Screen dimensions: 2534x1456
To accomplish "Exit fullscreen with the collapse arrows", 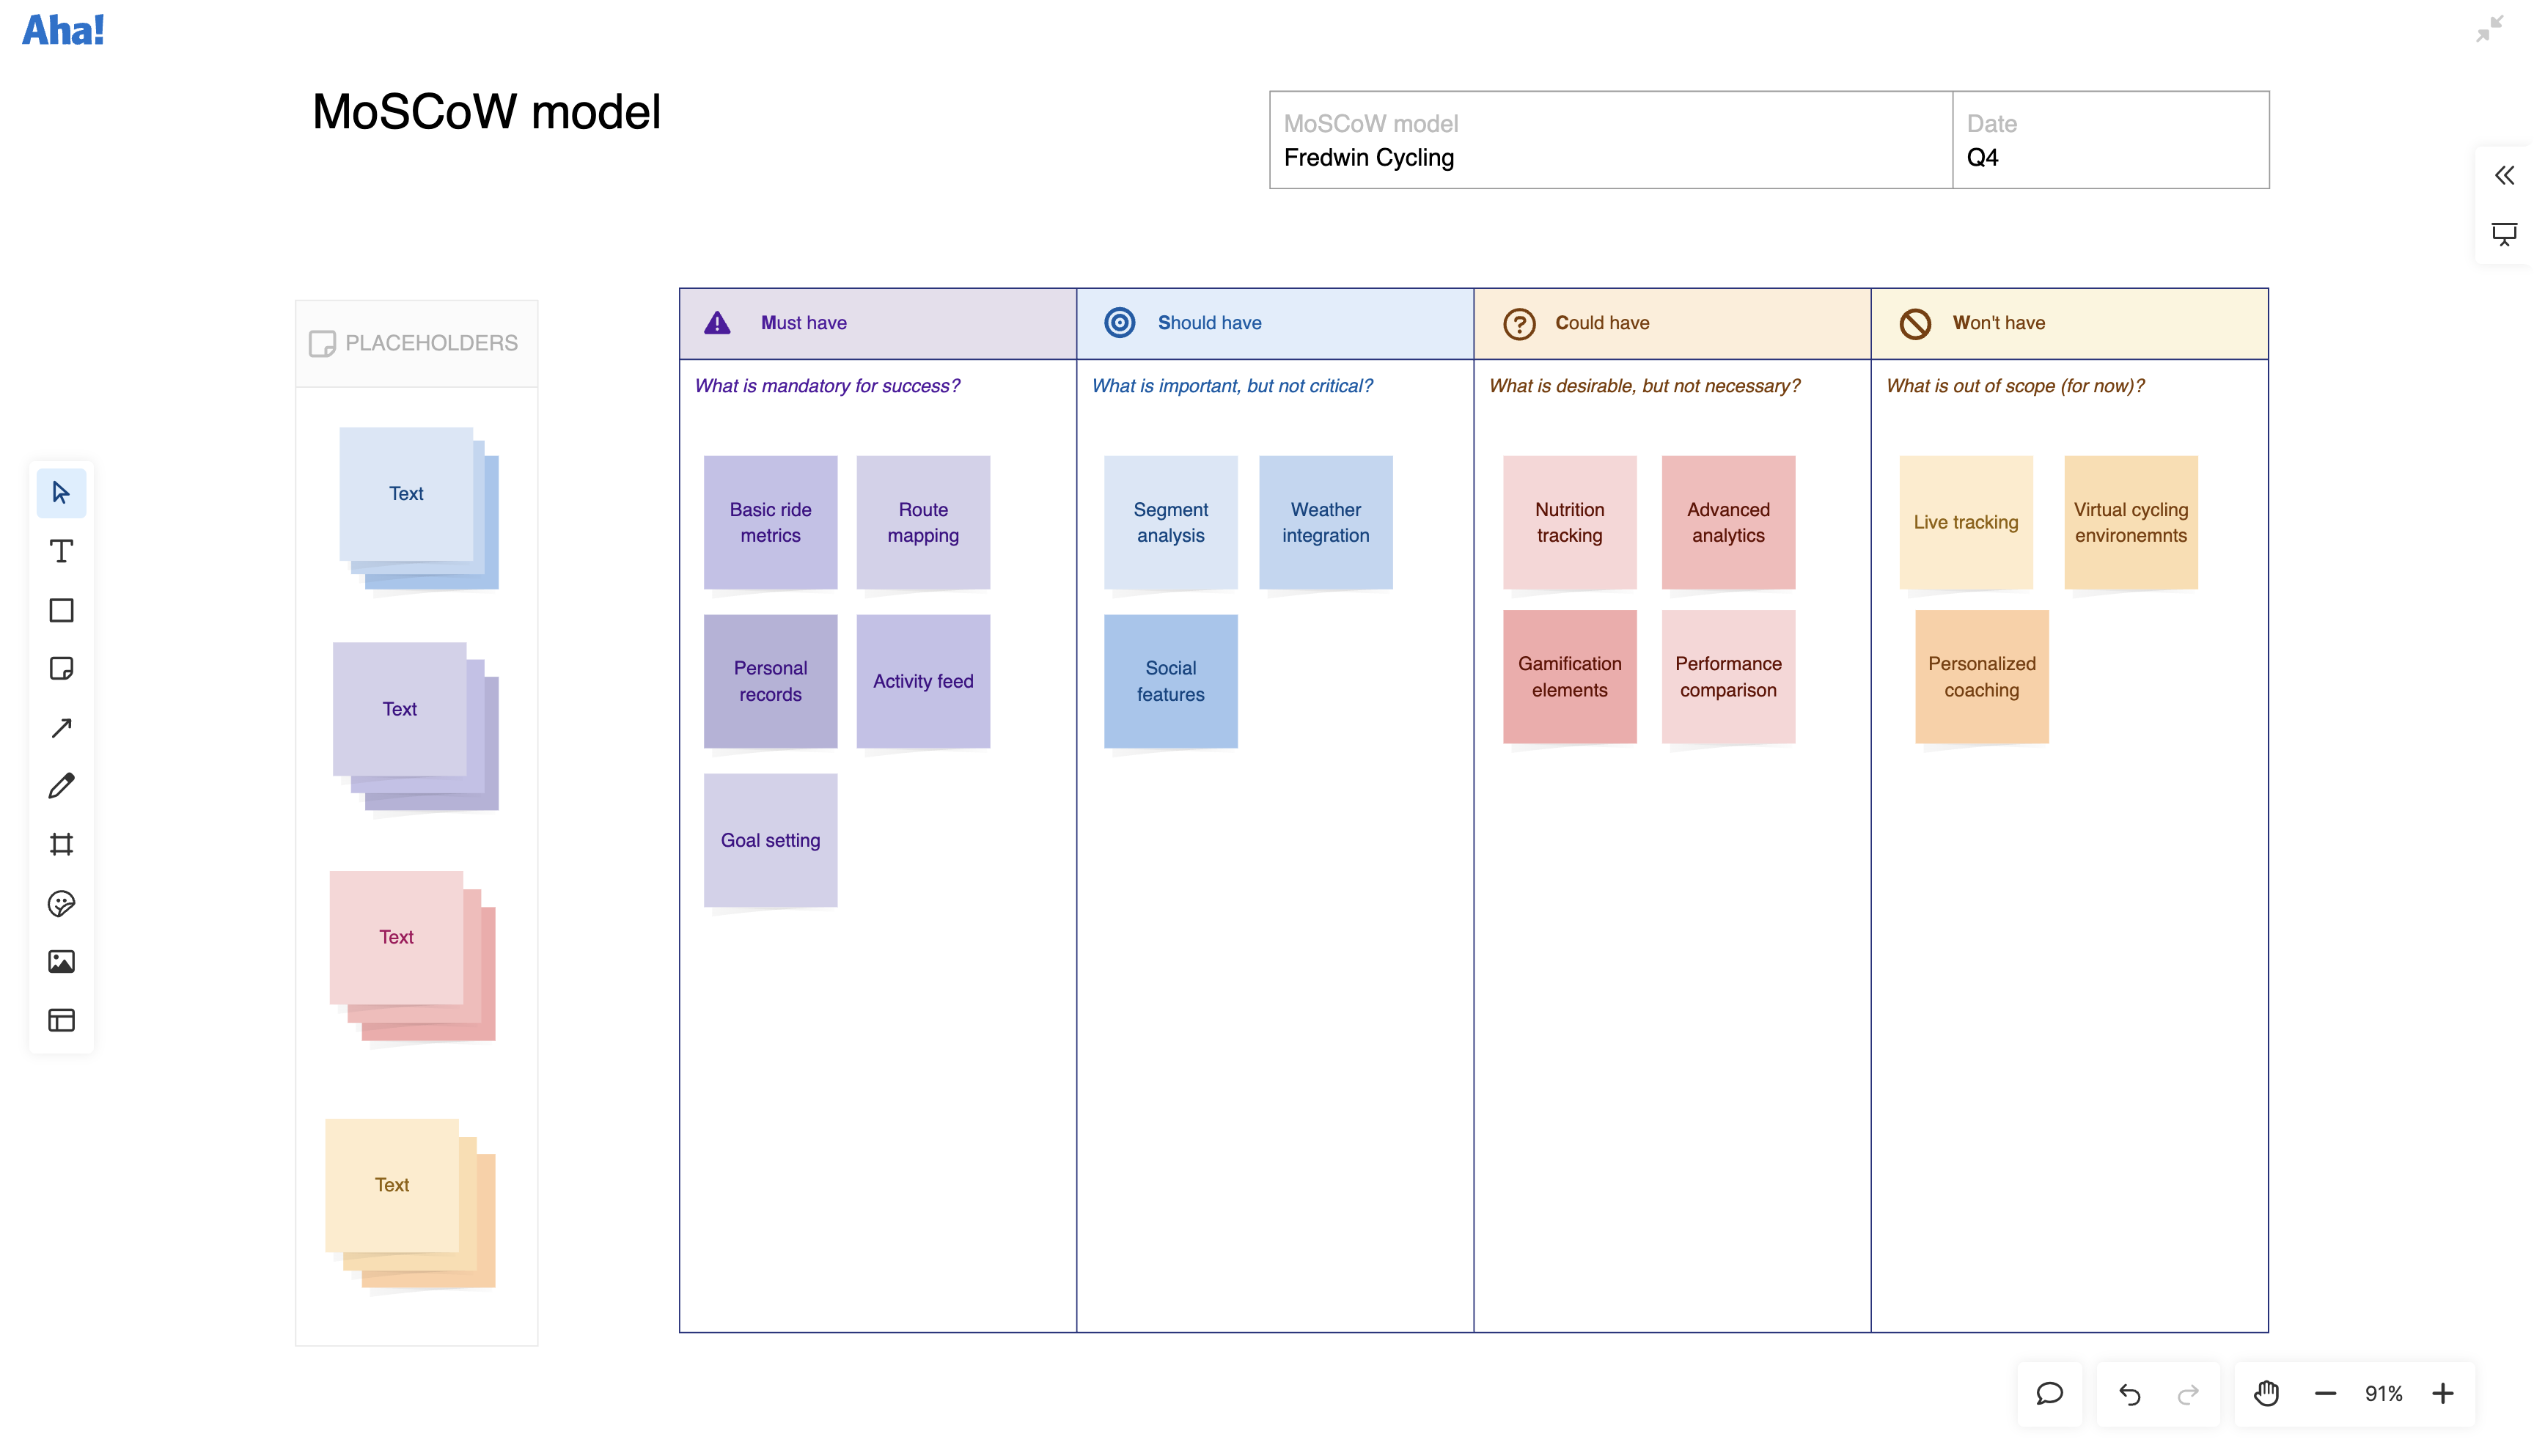I will pyautogui.click(x=2489, y=28).
